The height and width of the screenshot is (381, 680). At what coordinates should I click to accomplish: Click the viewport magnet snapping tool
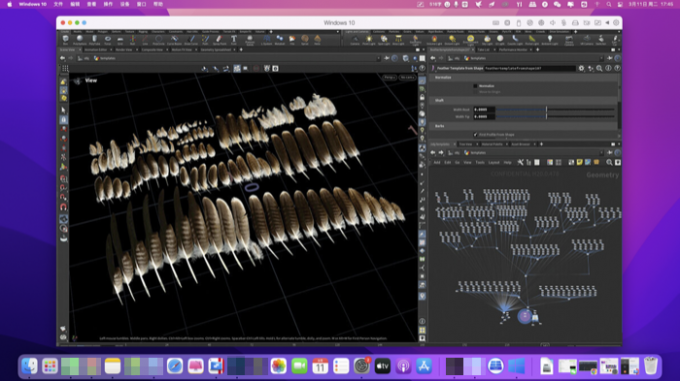pos(64,207)
